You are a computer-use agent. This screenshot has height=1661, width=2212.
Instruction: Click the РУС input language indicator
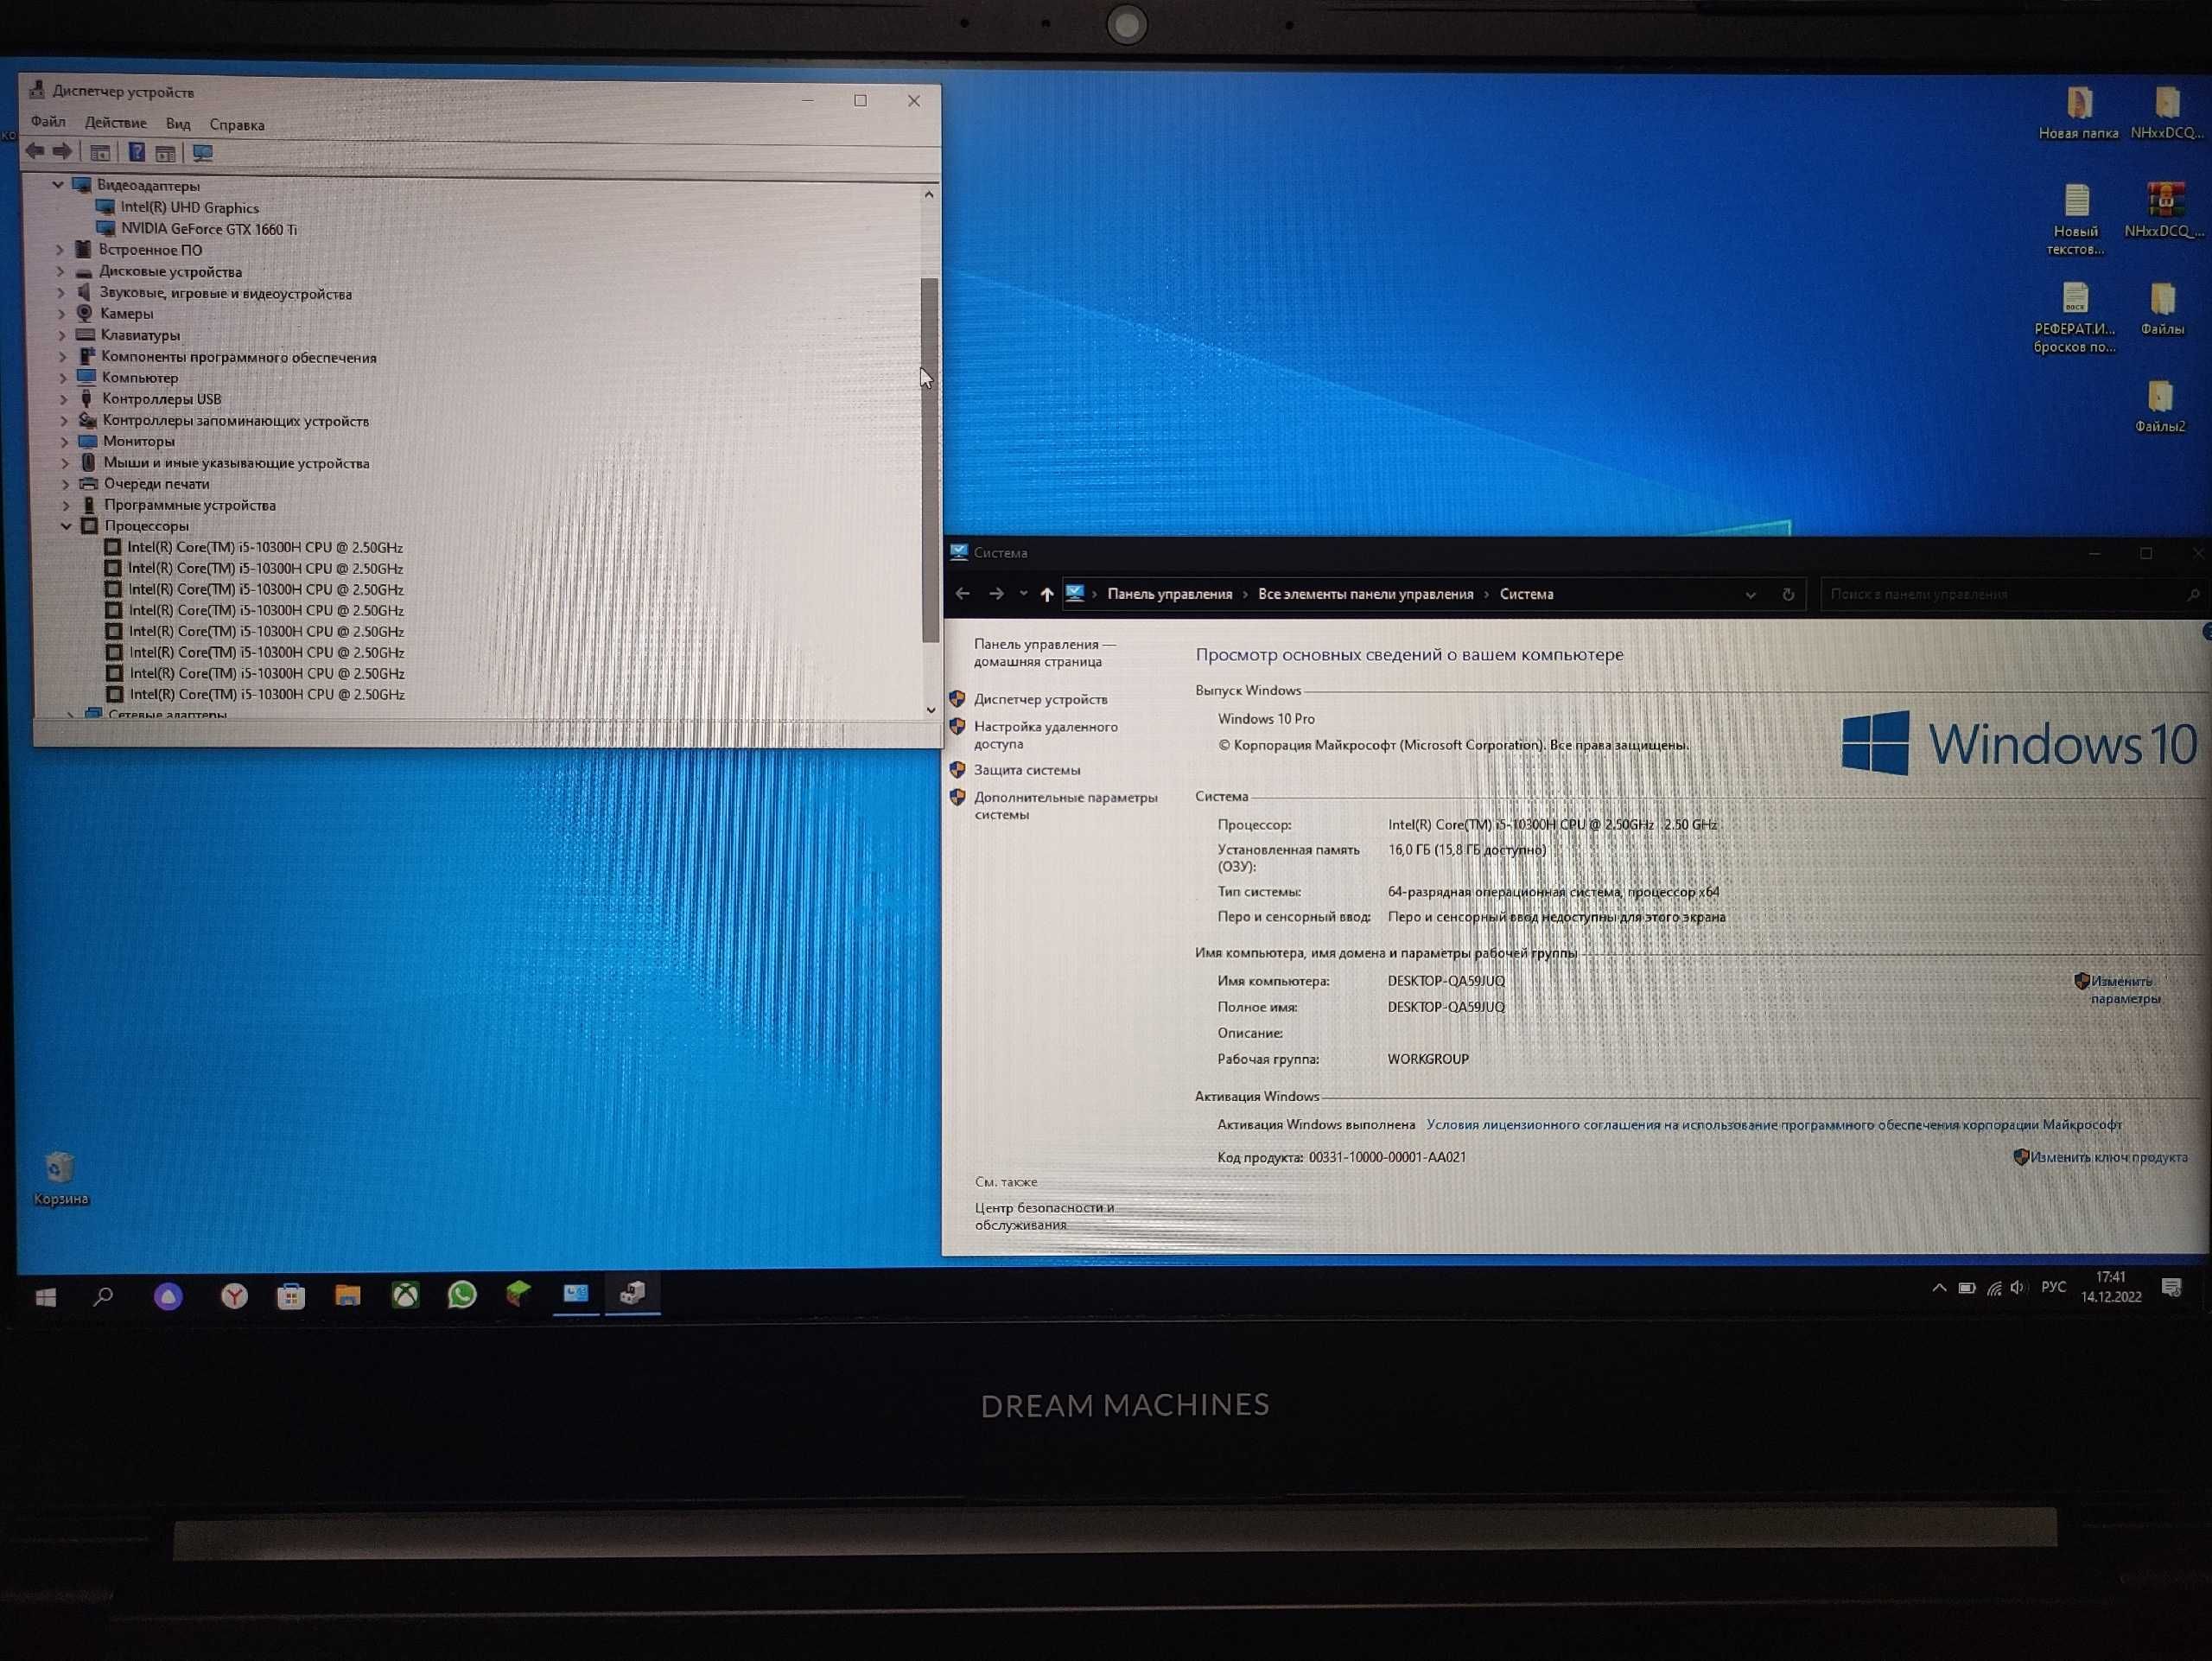(2053, 1287)
